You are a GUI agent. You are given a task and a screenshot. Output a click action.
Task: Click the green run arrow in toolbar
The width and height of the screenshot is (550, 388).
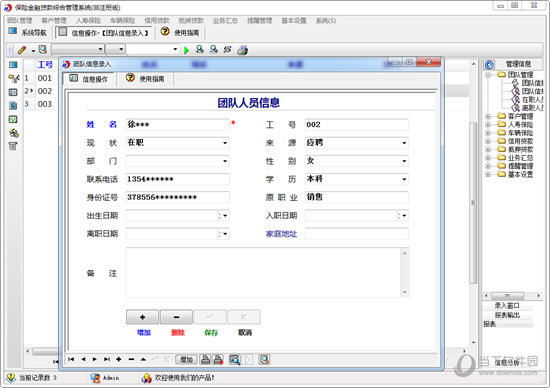pos(186,50)
